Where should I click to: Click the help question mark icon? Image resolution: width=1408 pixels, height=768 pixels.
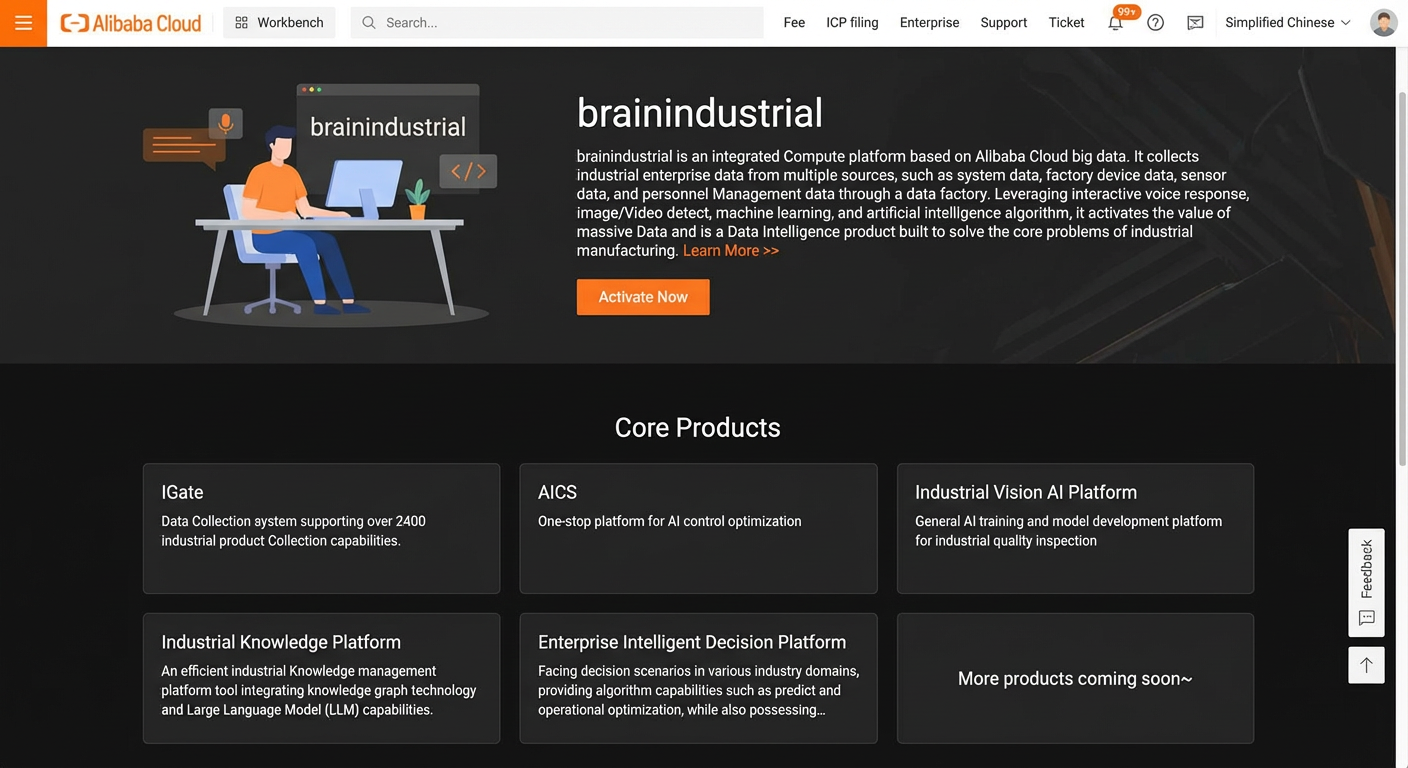tap(1155, 23)
